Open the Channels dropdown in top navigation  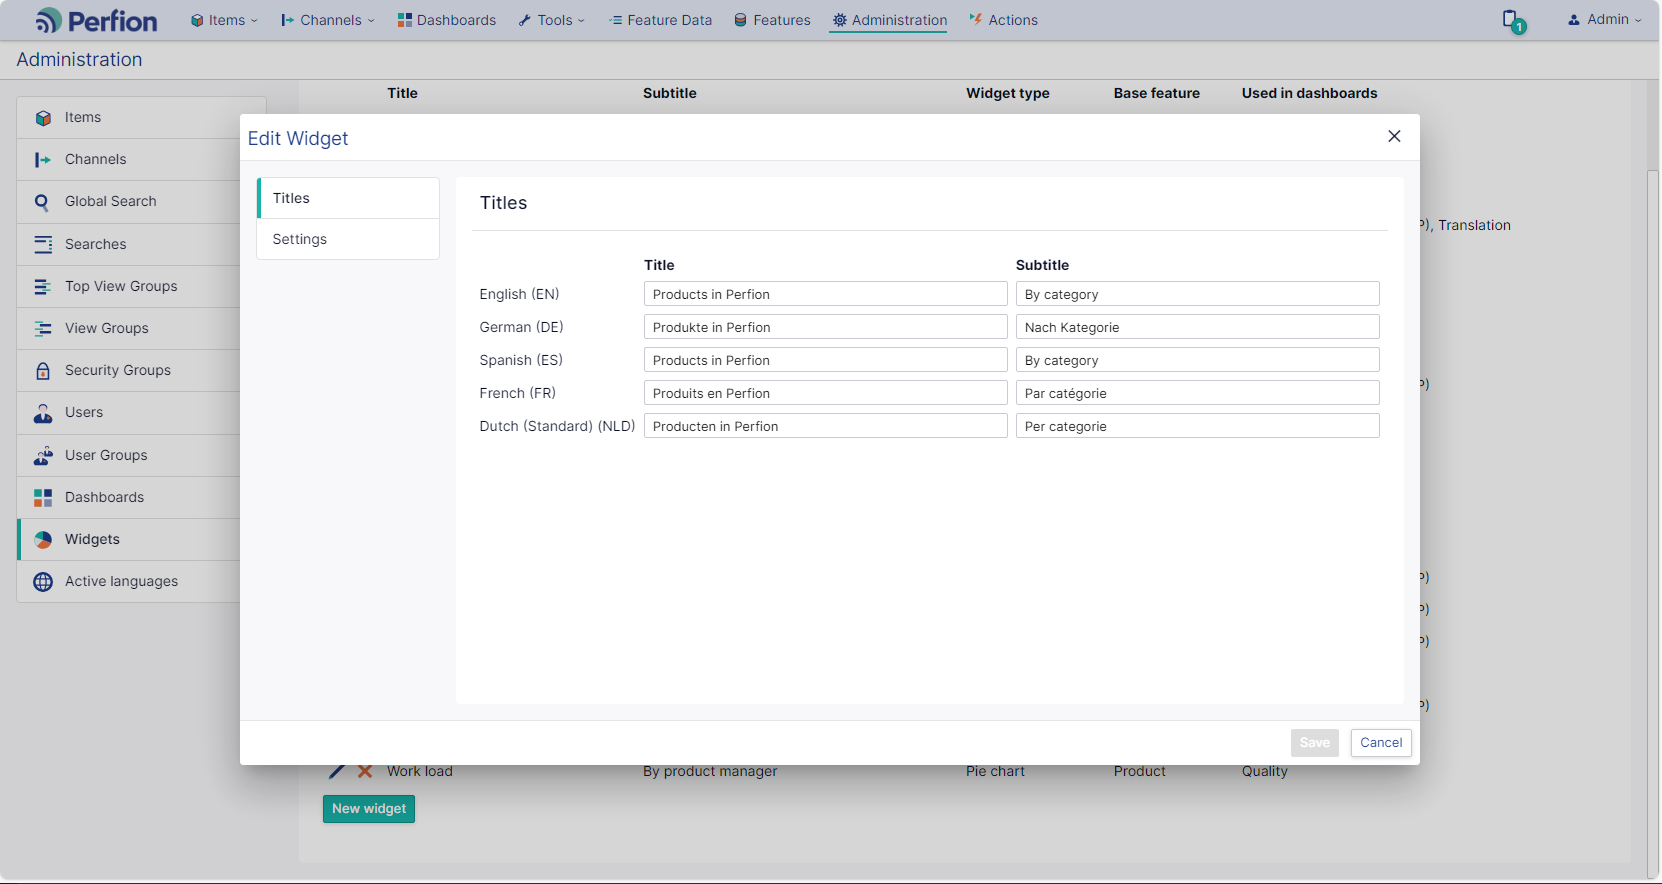pyautogui.click(x=328, y=20)
